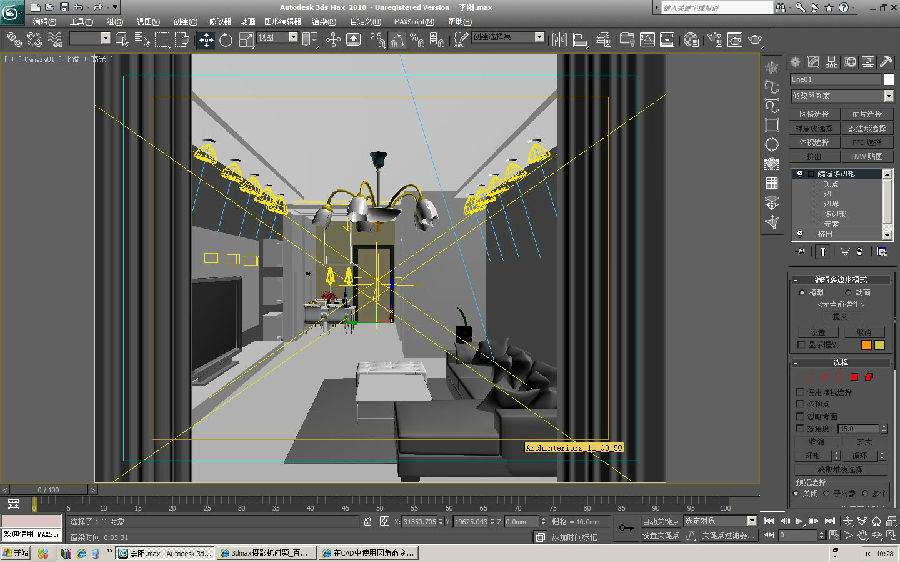The height and width of the screenshot is (562, 900).
Task: Choose the Select and Rotate tool
Action: [x=225, y=40]
